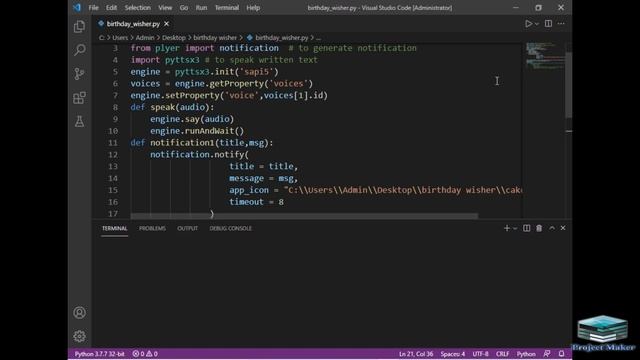Open the File menu
640x360 pixels.
(93, 8)
